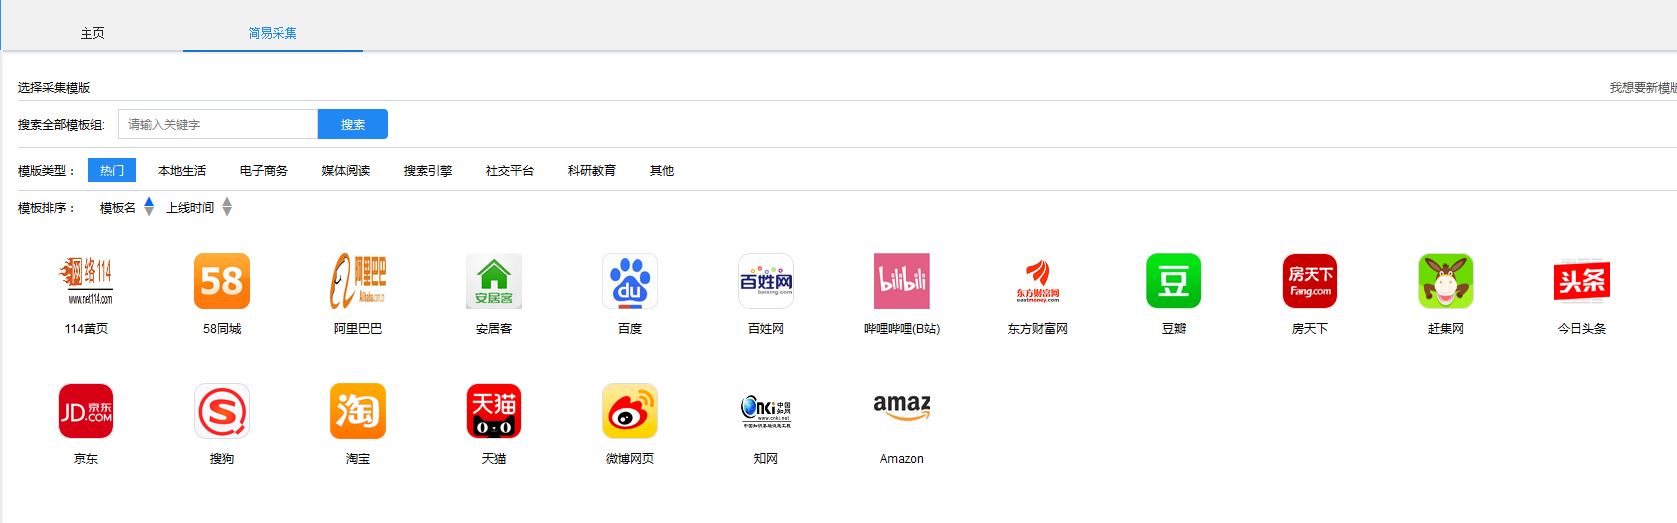1677x523 pixels.
Task: Select the 京东 JD.COM icon
Action: pyautogui.click(x=86, y=411)
